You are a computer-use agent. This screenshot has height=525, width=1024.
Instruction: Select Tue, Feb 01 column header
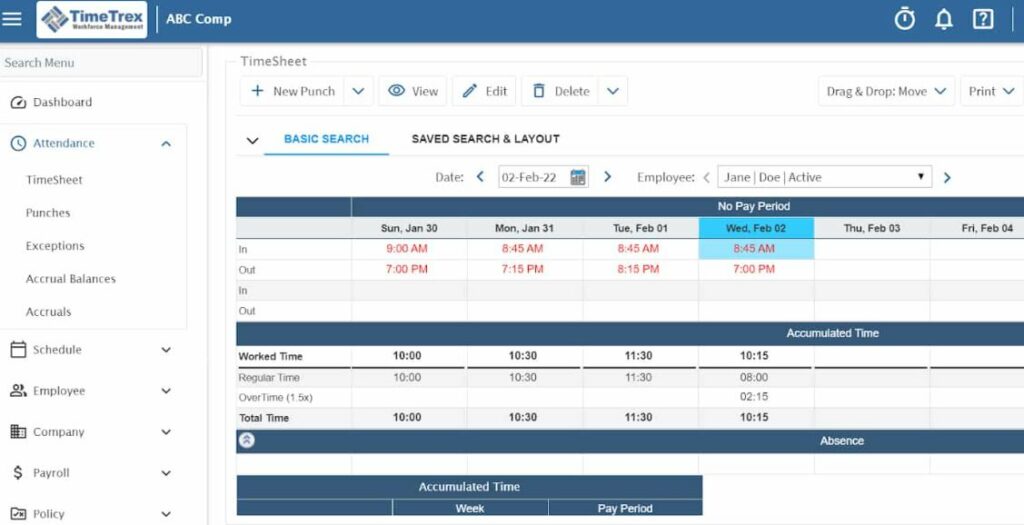click(x=641, y=228)
